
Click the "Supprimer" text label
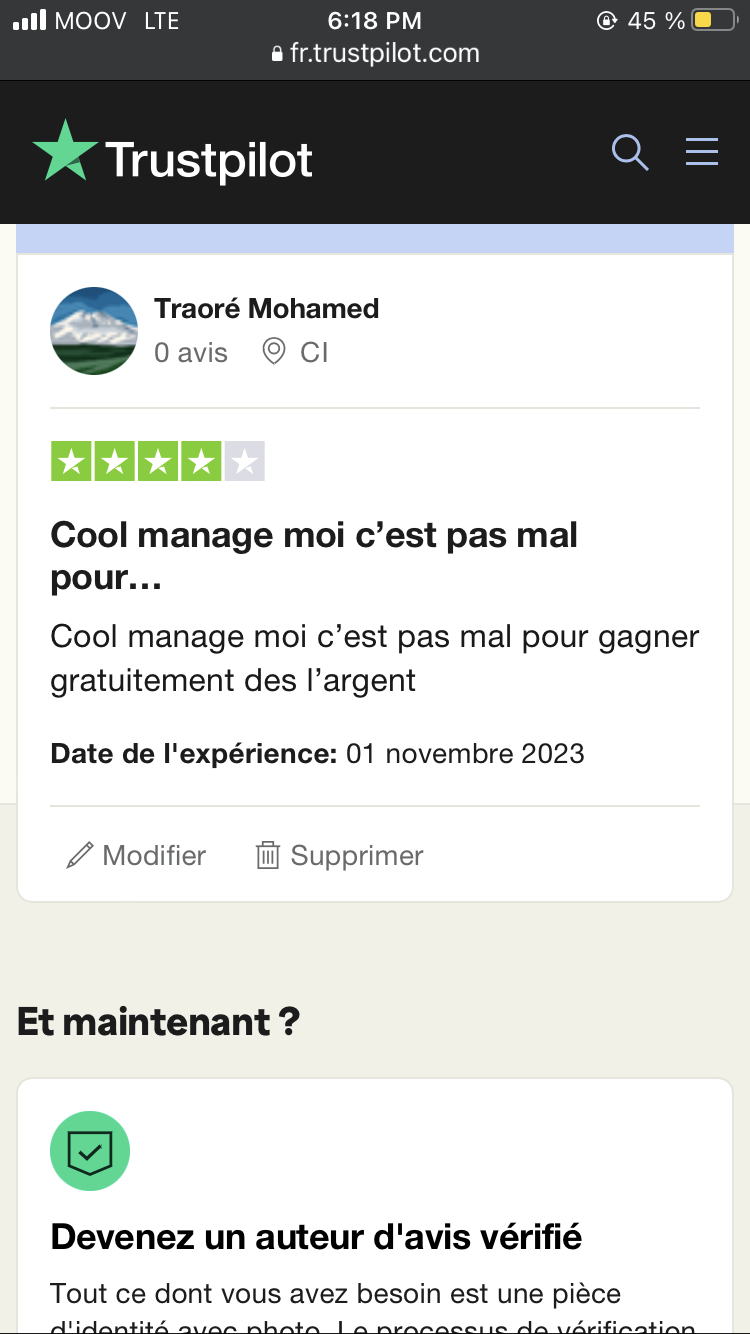point(357,856)
